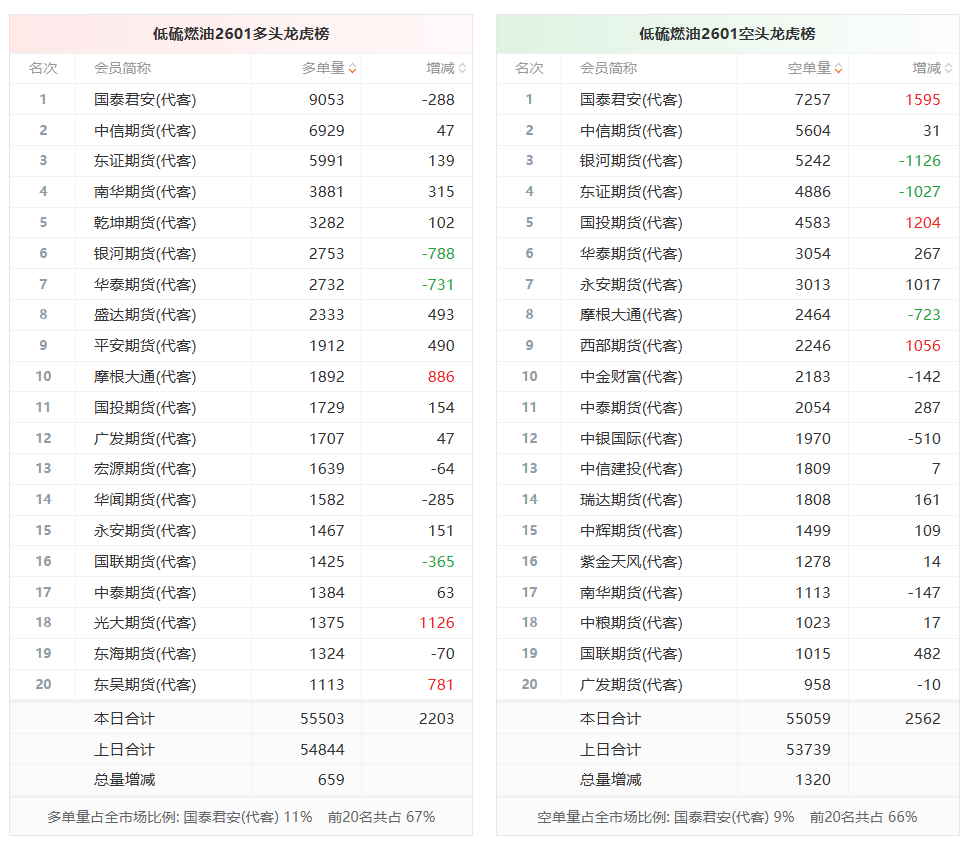Select 国投期货(代客) in long table

[x=145, y=407]
